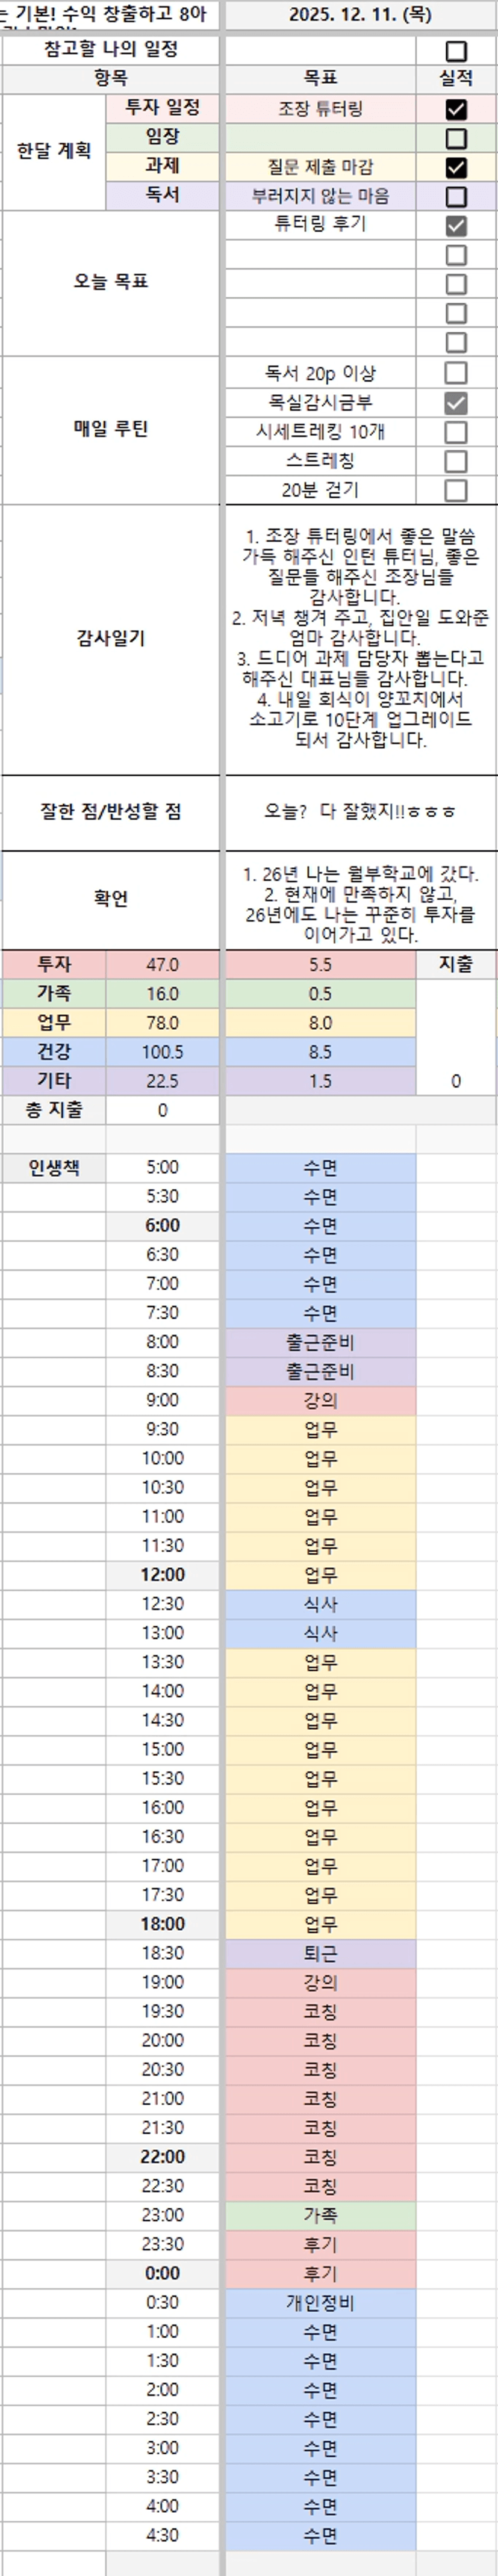Mark the 20분 걷기 checkbox
Screen dimensions: 498x2576
click(x=455, y=490)
